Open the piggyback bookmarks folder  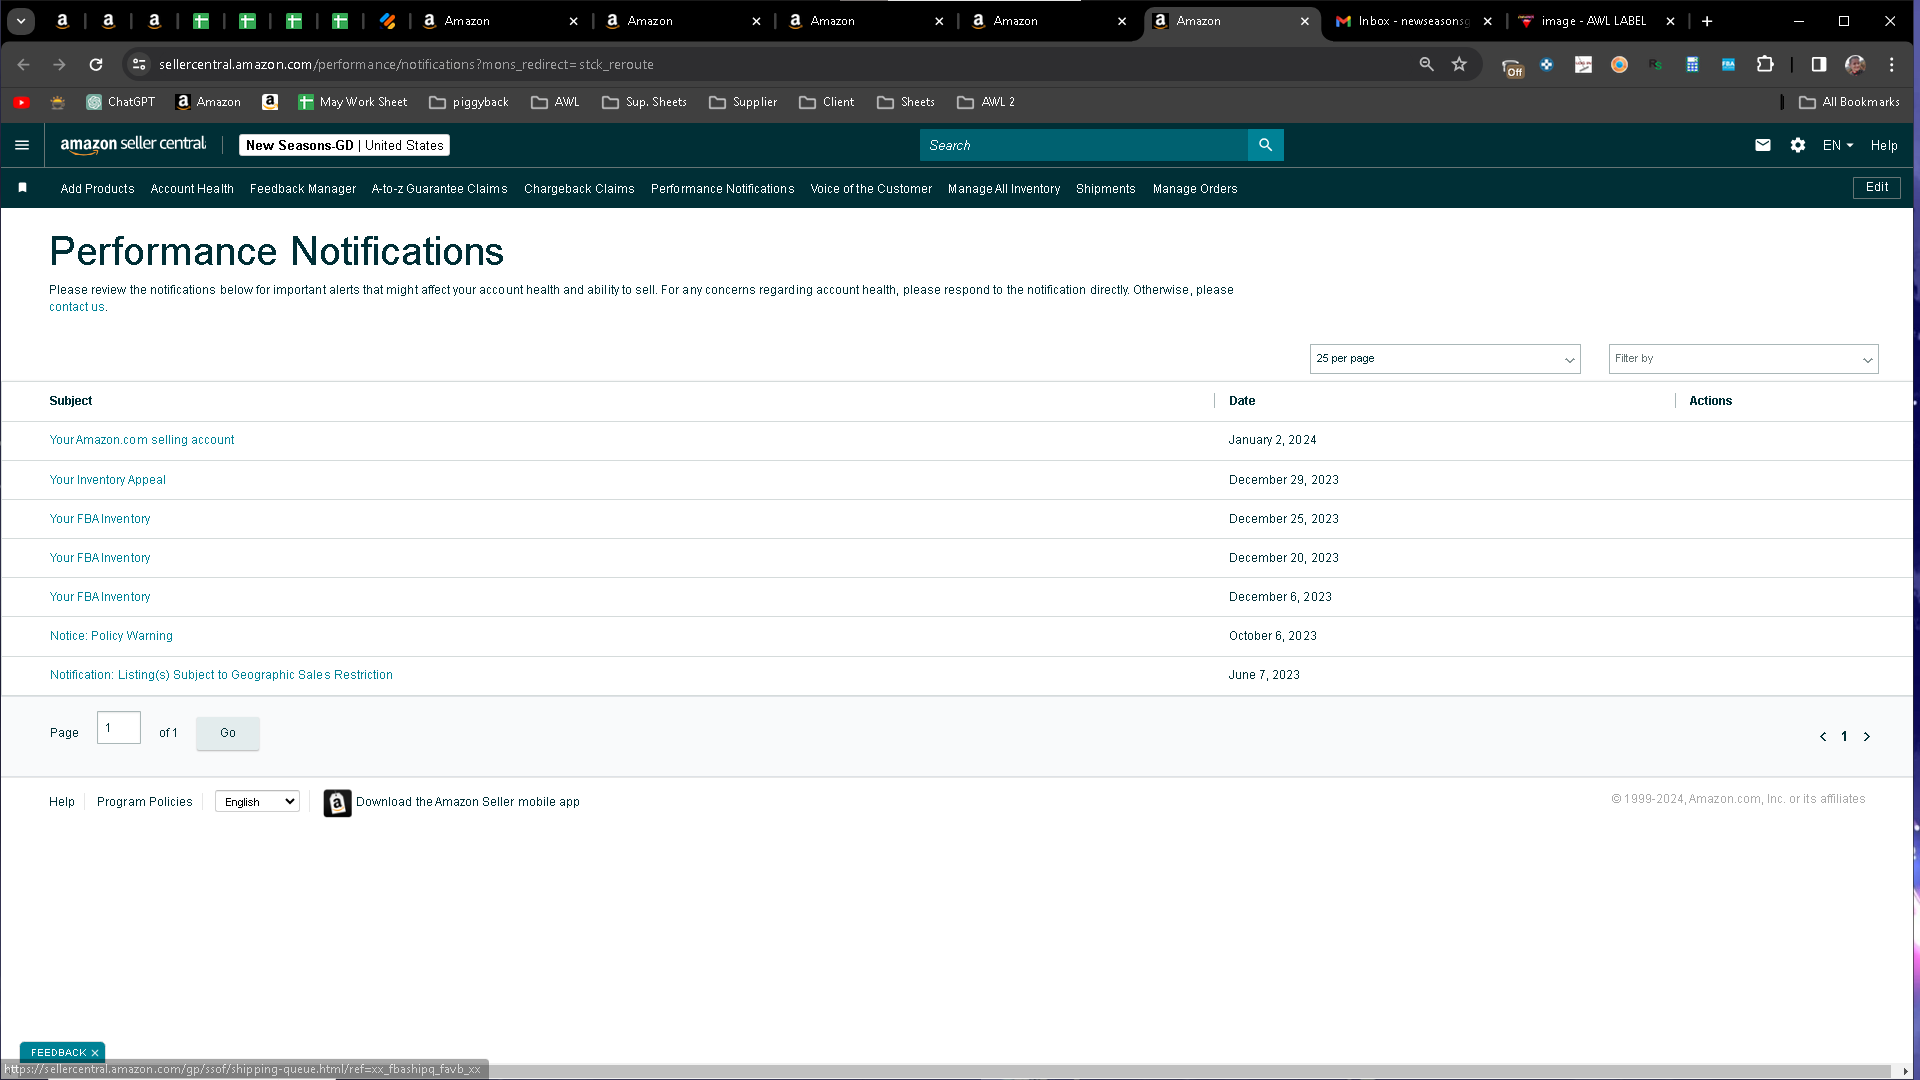[468, 102]
